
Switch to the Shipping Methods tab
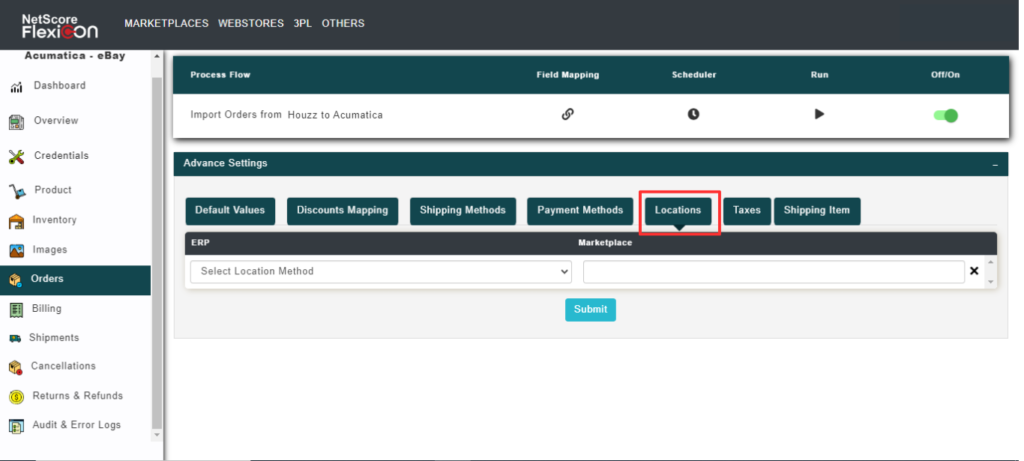[463, 211]
